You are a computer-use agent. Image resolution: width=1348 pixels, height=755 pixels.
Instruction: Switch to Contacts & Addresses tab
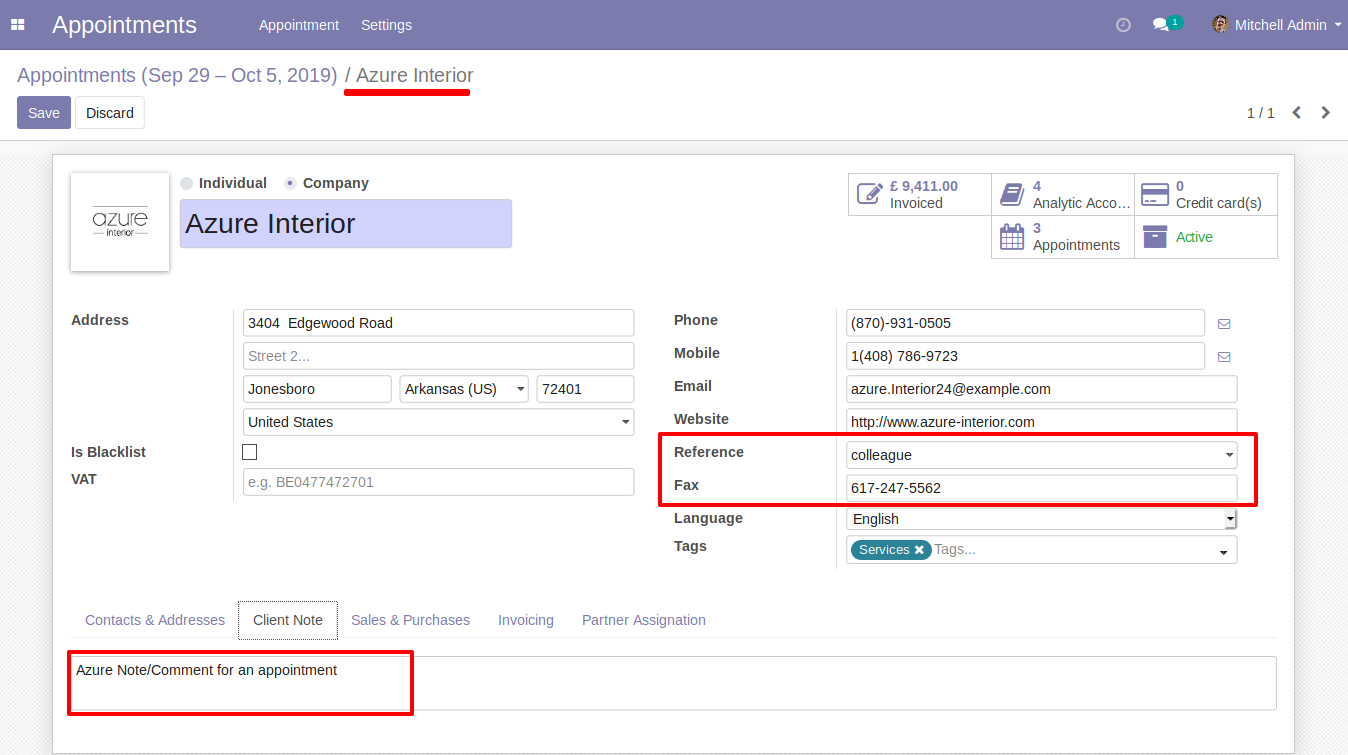[x=155, y=620]
